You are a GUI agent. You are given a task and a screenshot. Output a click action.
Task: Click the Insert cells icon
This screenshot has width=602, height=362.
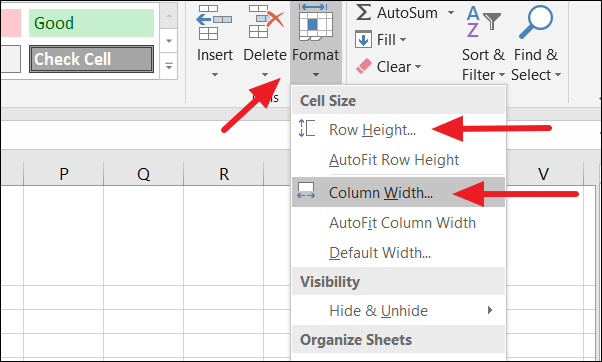(214, 22)
